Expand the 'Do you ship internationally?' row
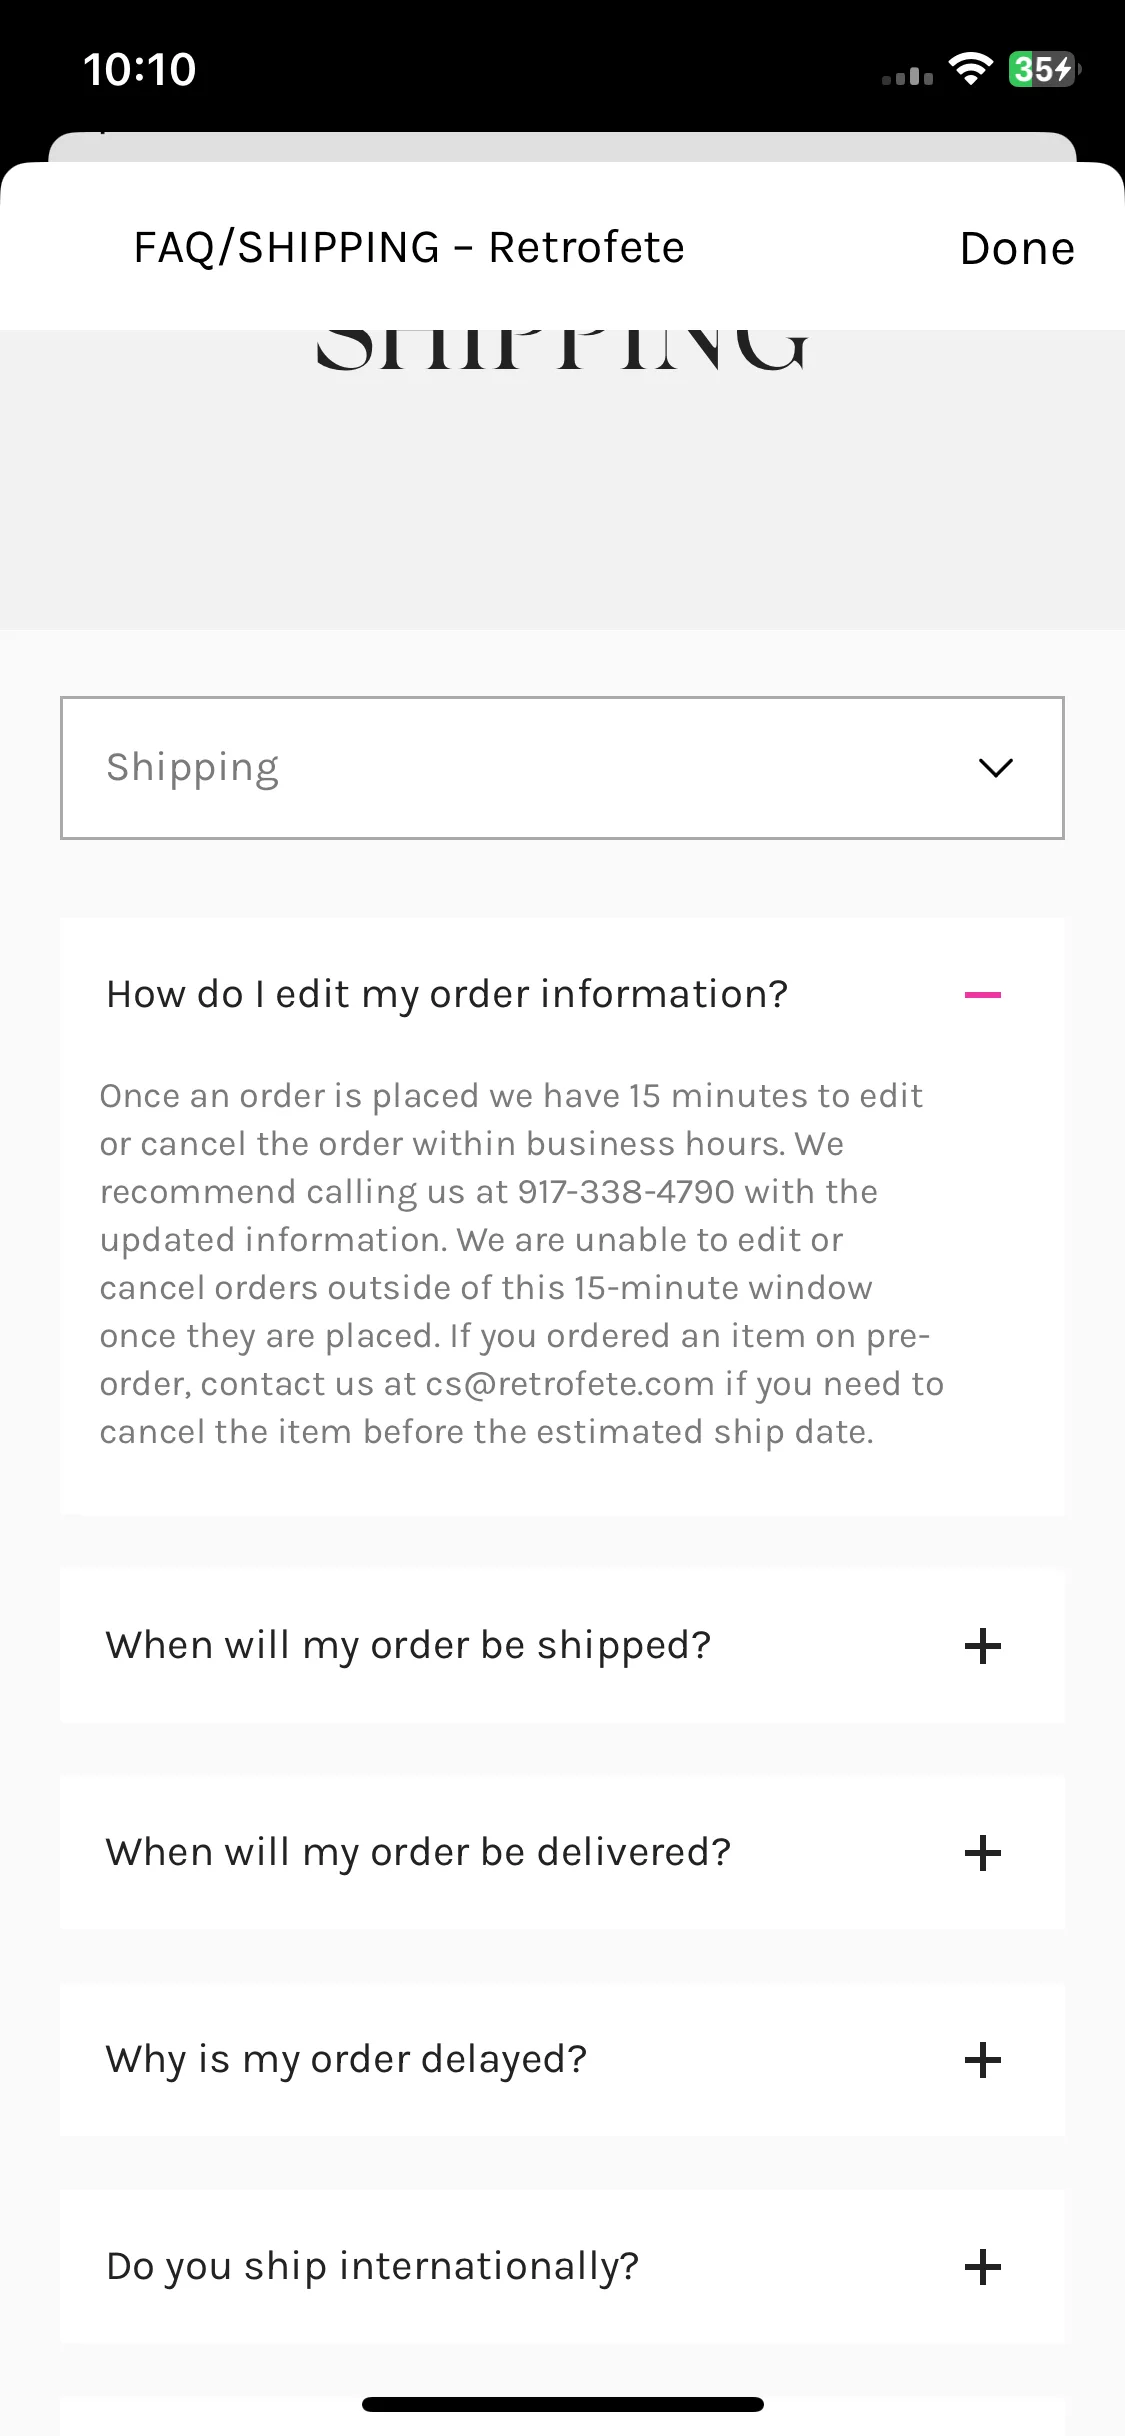1125x2436 pixels. (x=562, y=2267)
